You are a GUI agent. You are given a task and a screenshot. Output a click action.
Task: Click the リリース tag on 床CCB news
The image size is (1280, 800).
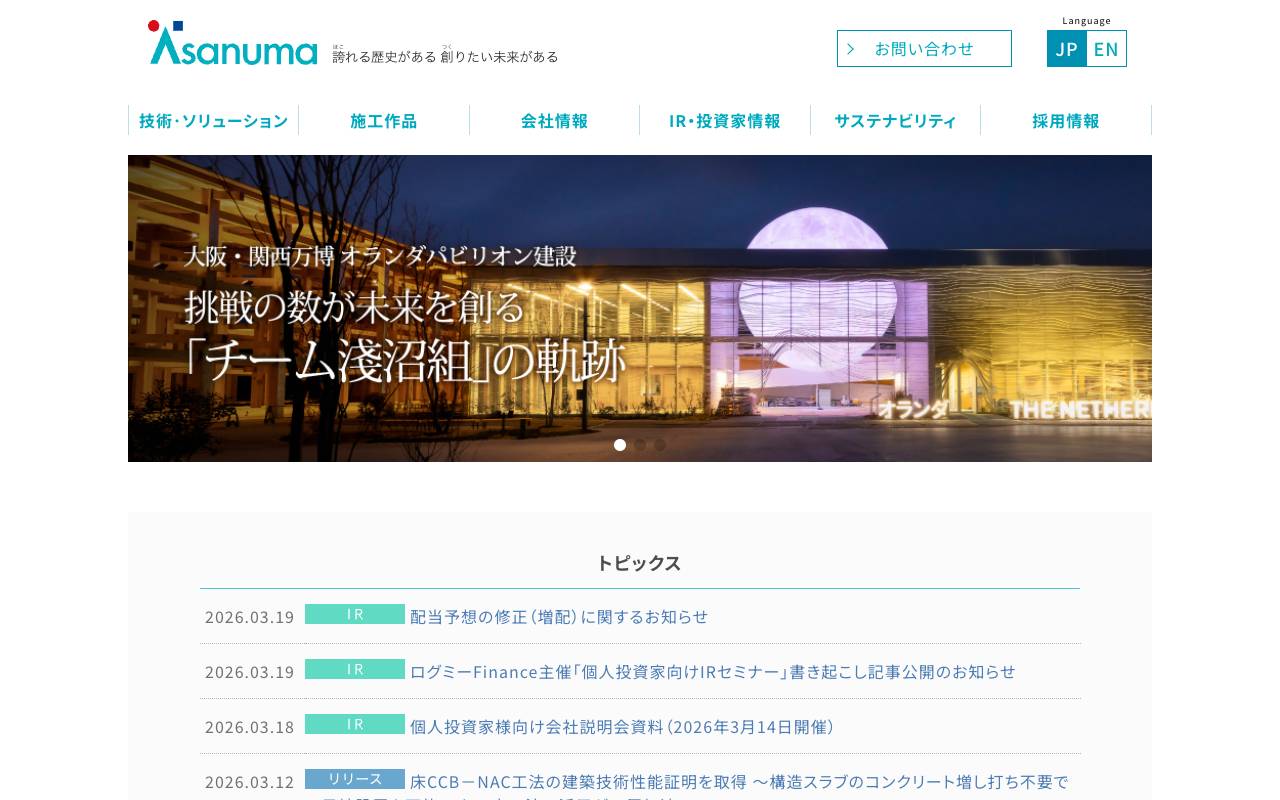pyautogui.click(x=355, y=778)
